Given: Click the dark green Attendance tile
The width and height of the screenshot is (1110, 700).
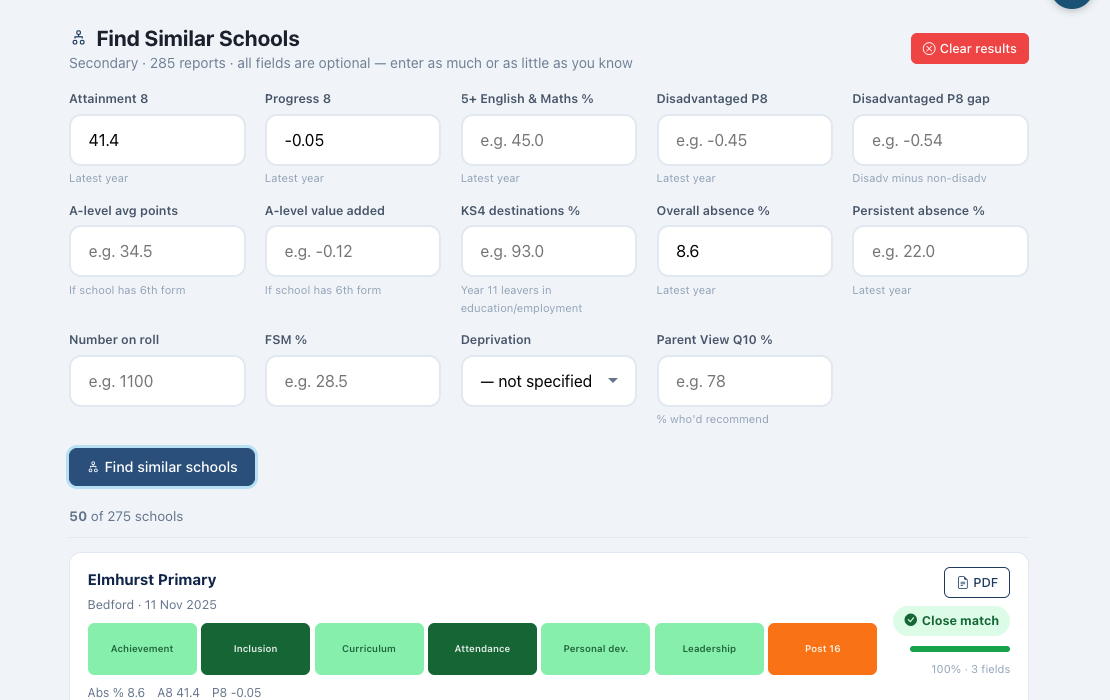Looking at the screenshot, I should point(482,649).
